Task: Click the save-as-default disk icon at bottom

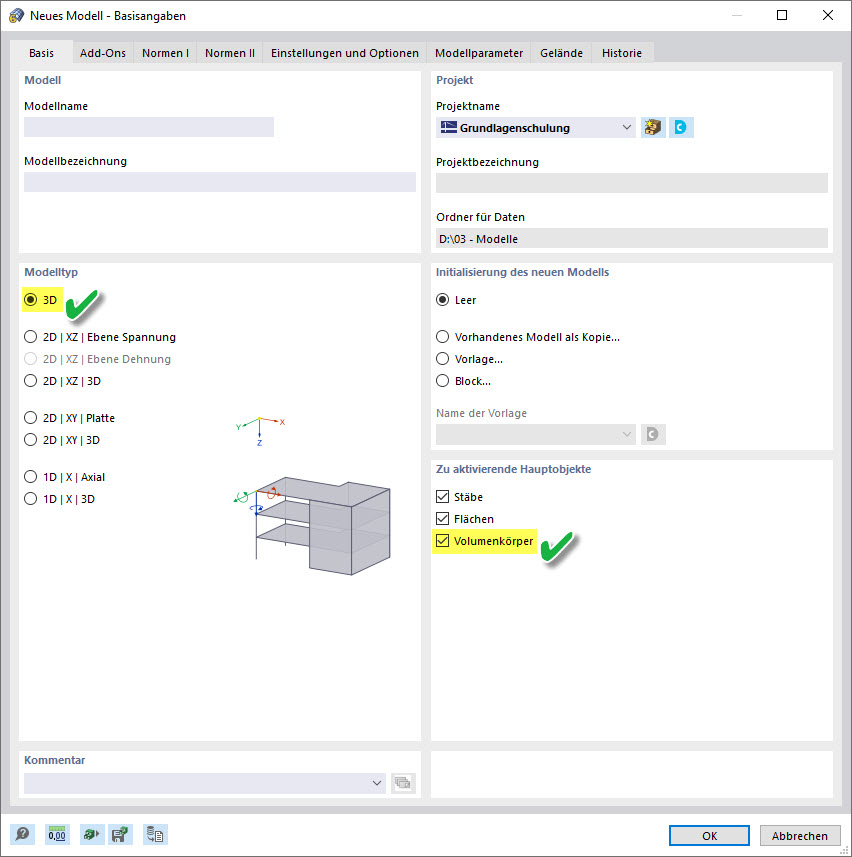Action: tap(120, 835)
